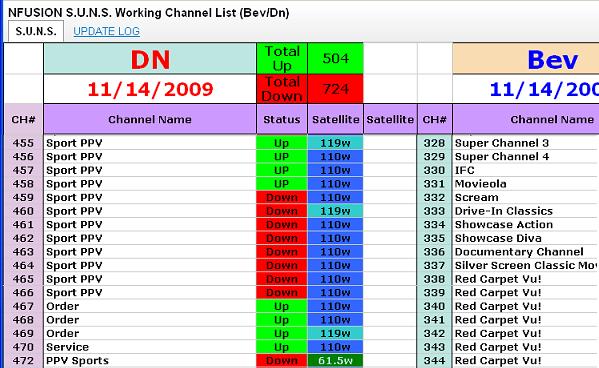Select the Showcase Diva cell
The image size is (599, 368).
pyautogui.click(x=526, y=238)
